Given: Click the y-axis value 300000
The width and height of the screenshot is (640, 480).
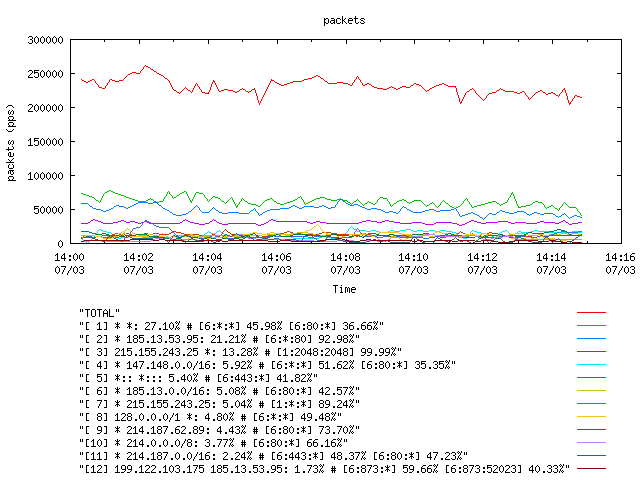Looking at the screenshot, I should coord(45,40).
